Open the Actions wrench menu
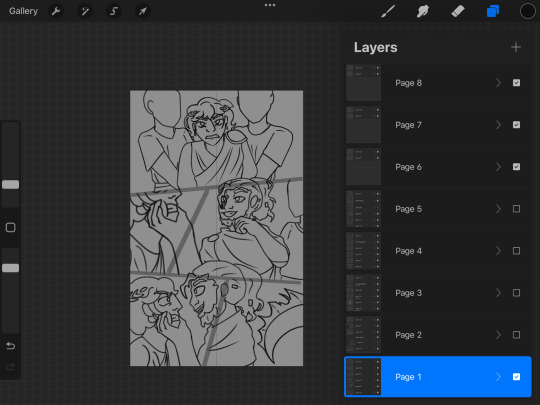Image resolution: width=540 pixels, height=405 pixels. [x=56, y=11]
